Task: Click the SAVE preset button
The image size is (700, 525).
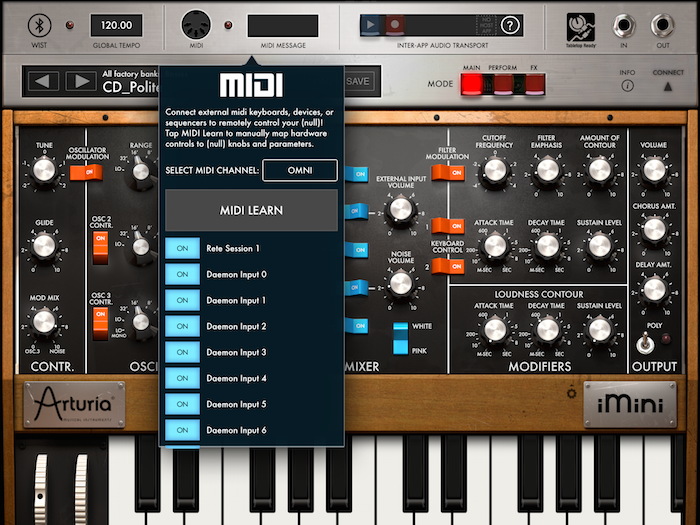Action: [358, 81]
